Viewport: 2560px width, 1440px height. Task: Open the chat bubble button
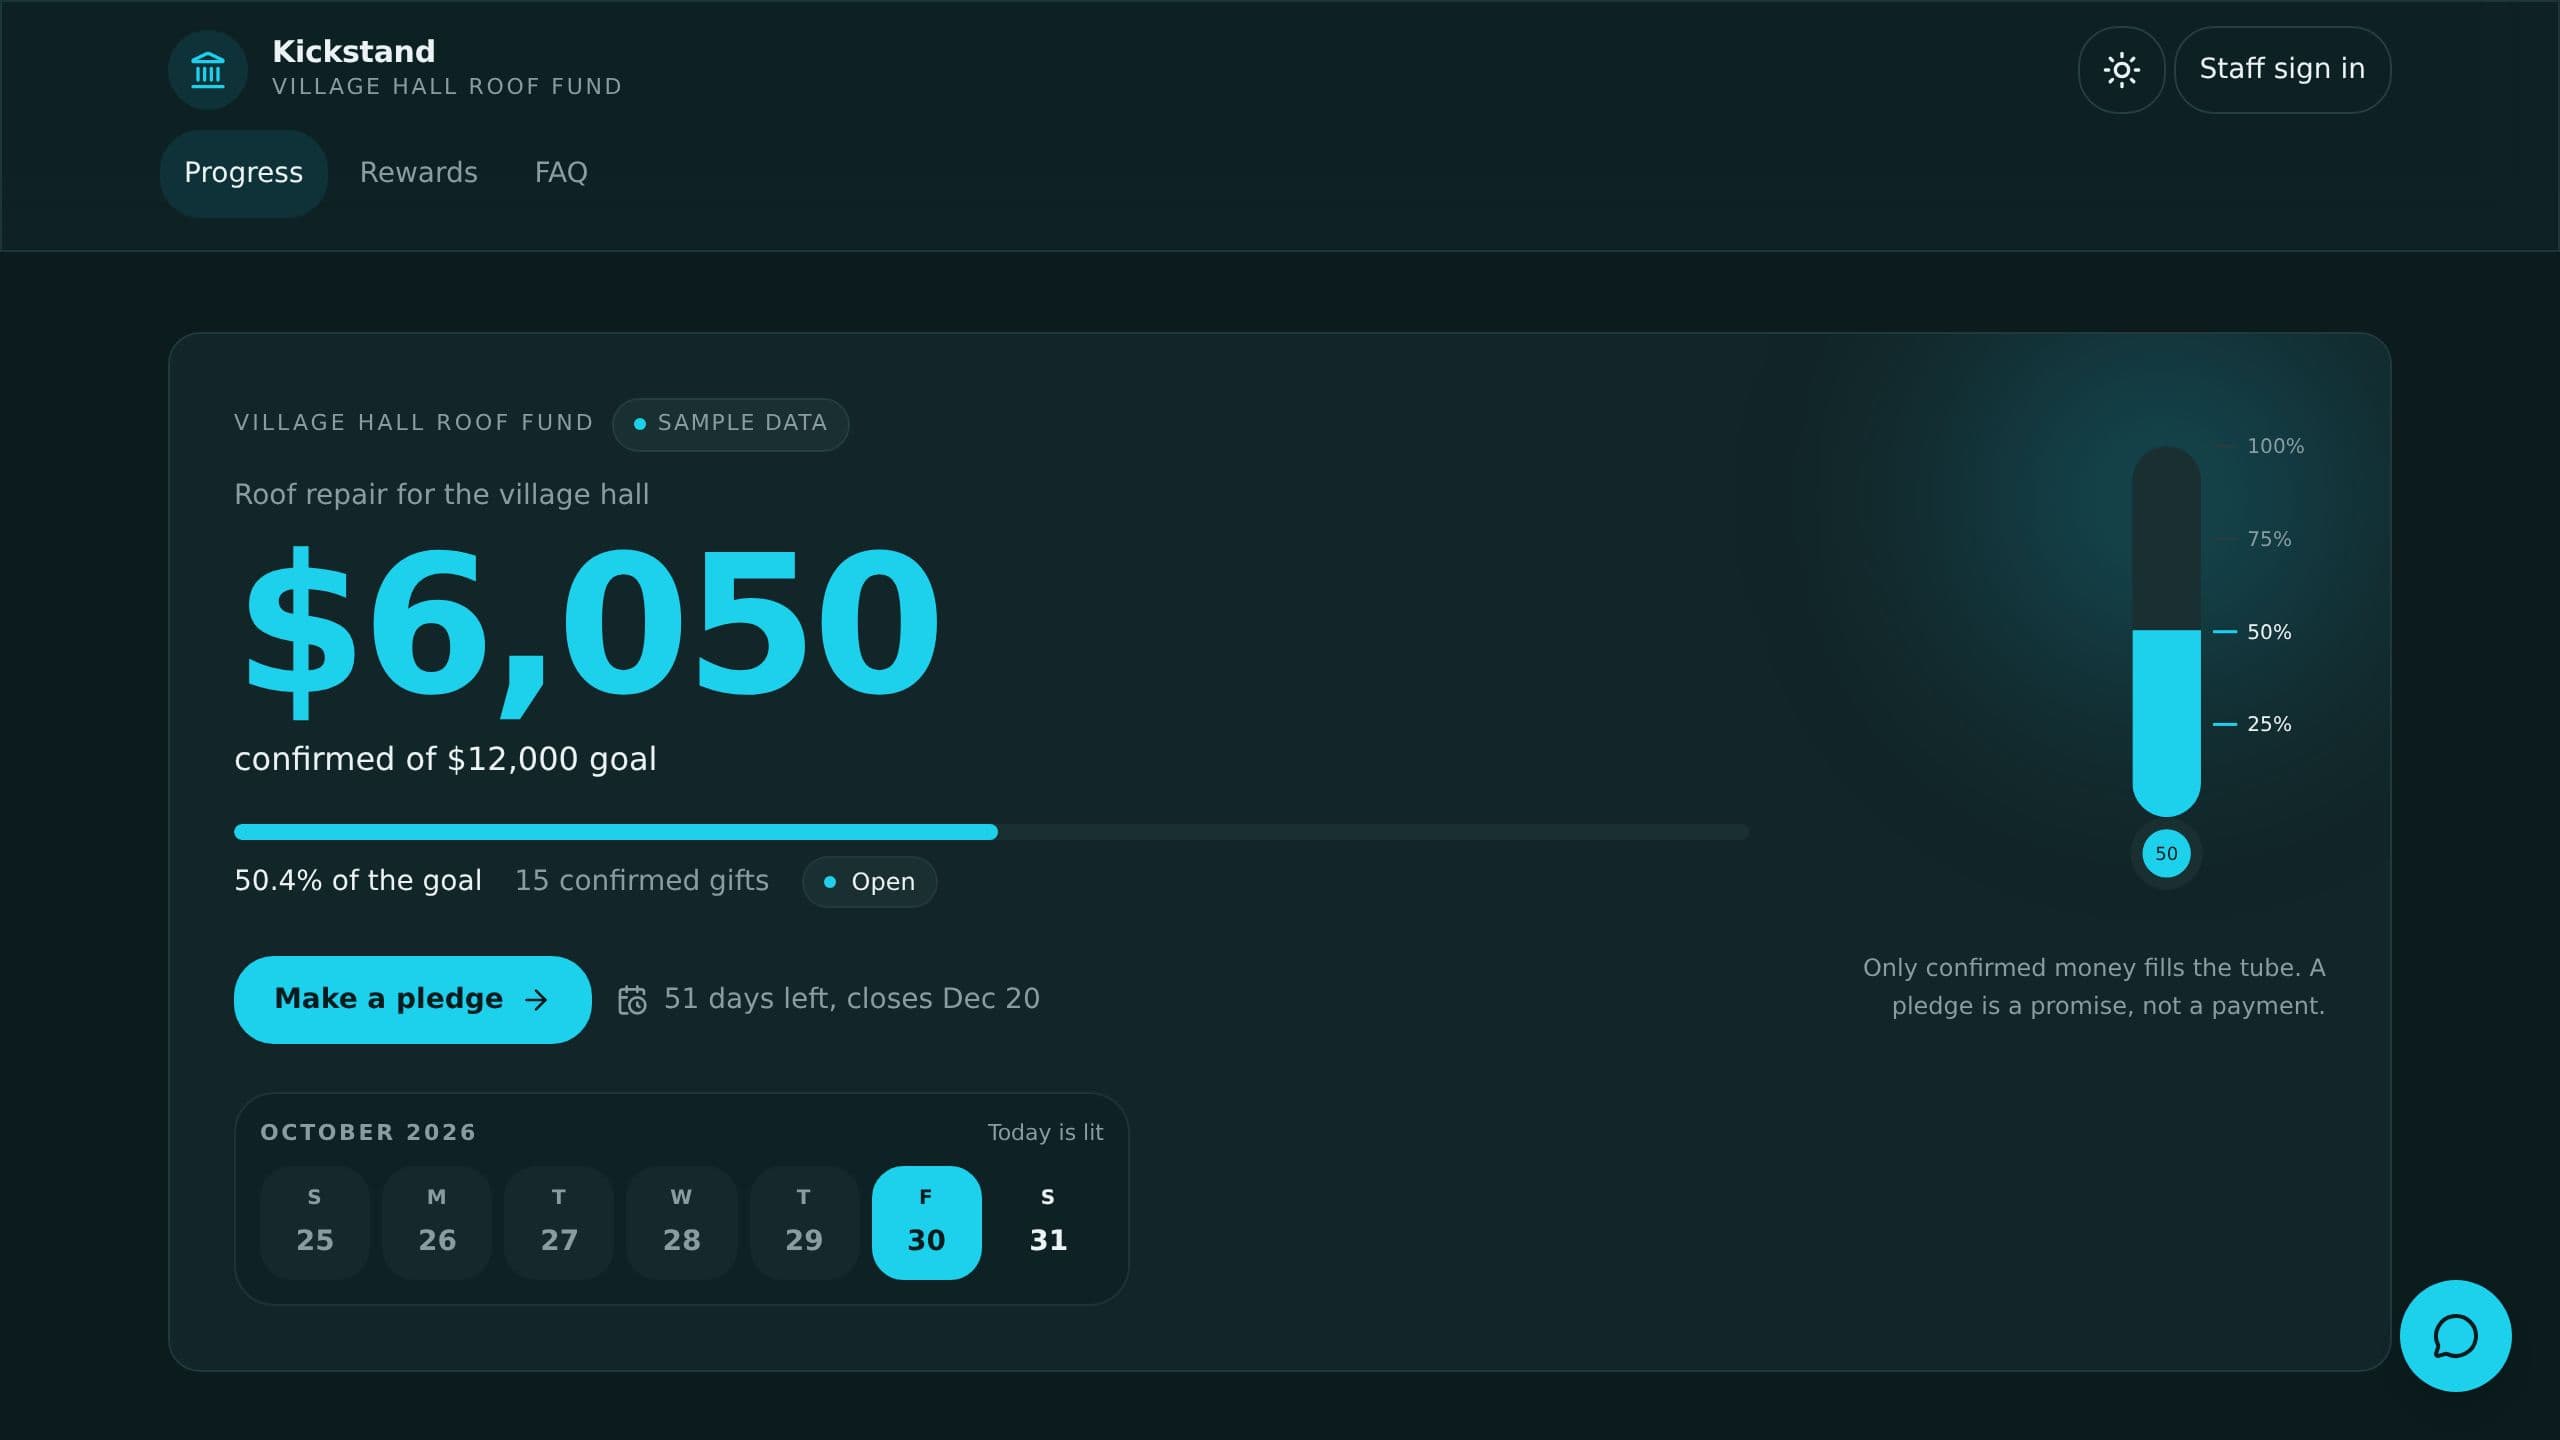[2455, 1336]
